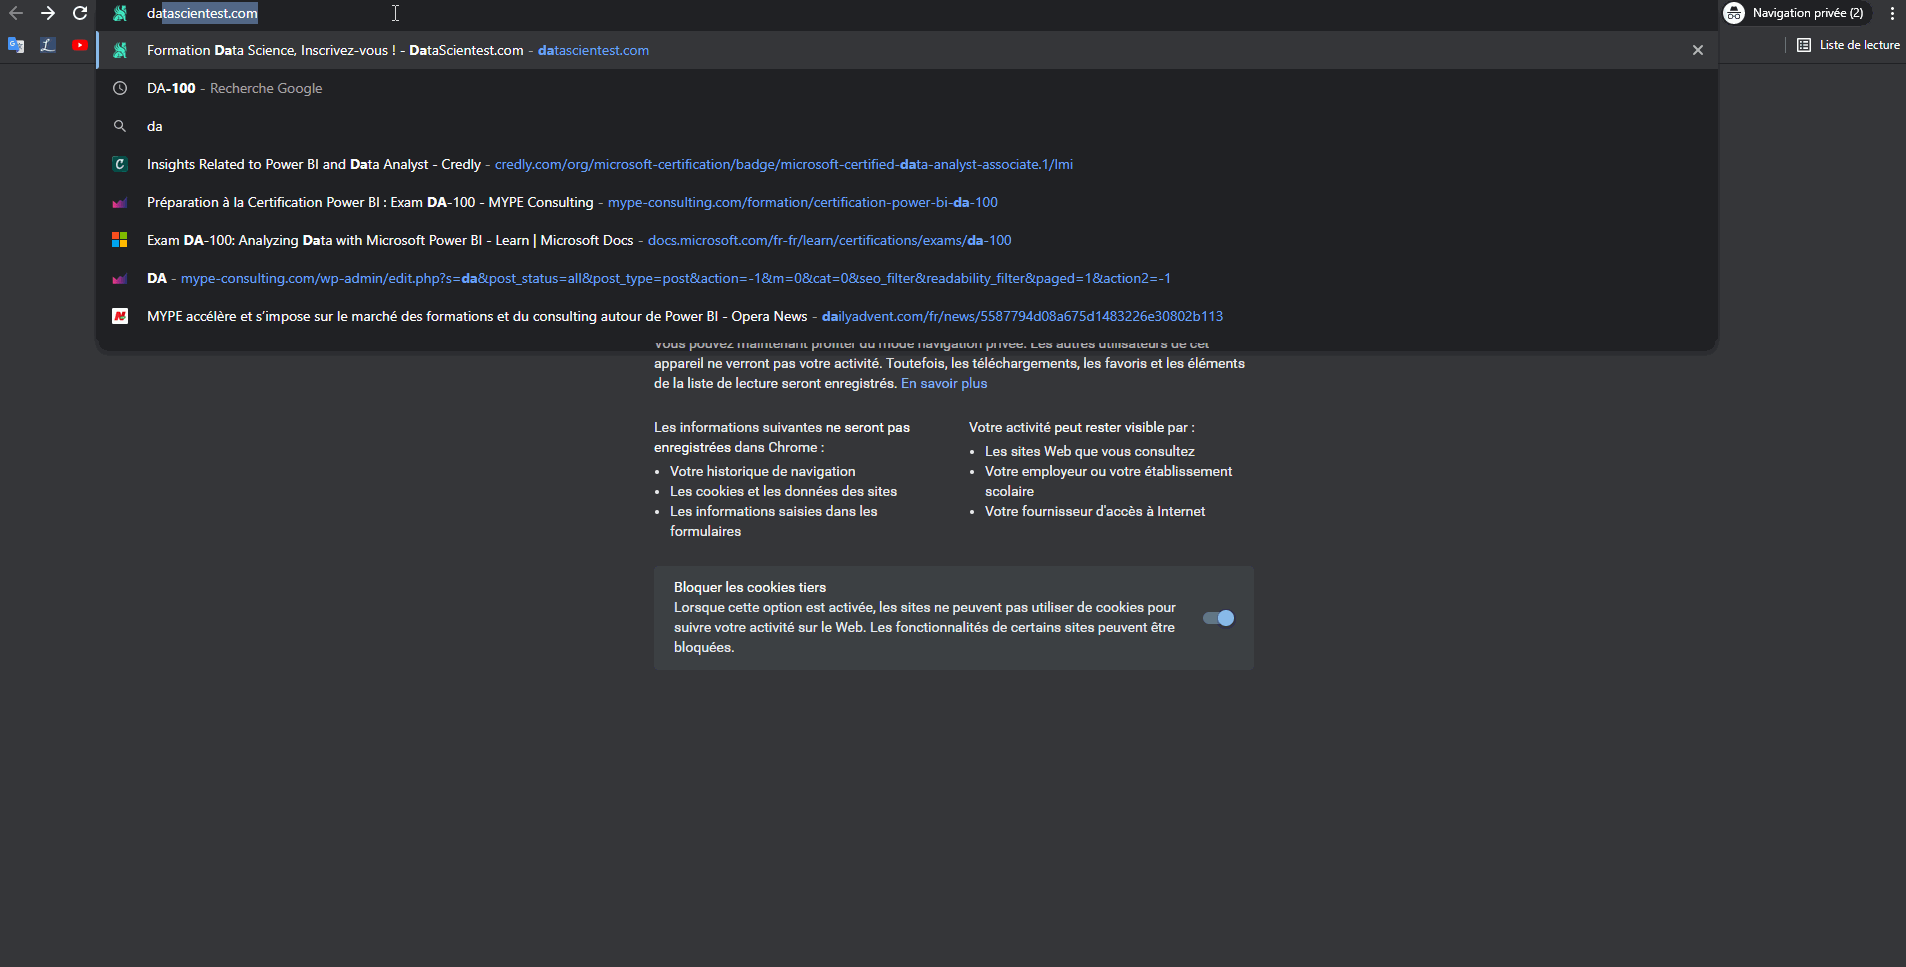The width and height of the screenshot is (1906, 967).
Task: Click the browser forward arrow
Action: [47, 13]
